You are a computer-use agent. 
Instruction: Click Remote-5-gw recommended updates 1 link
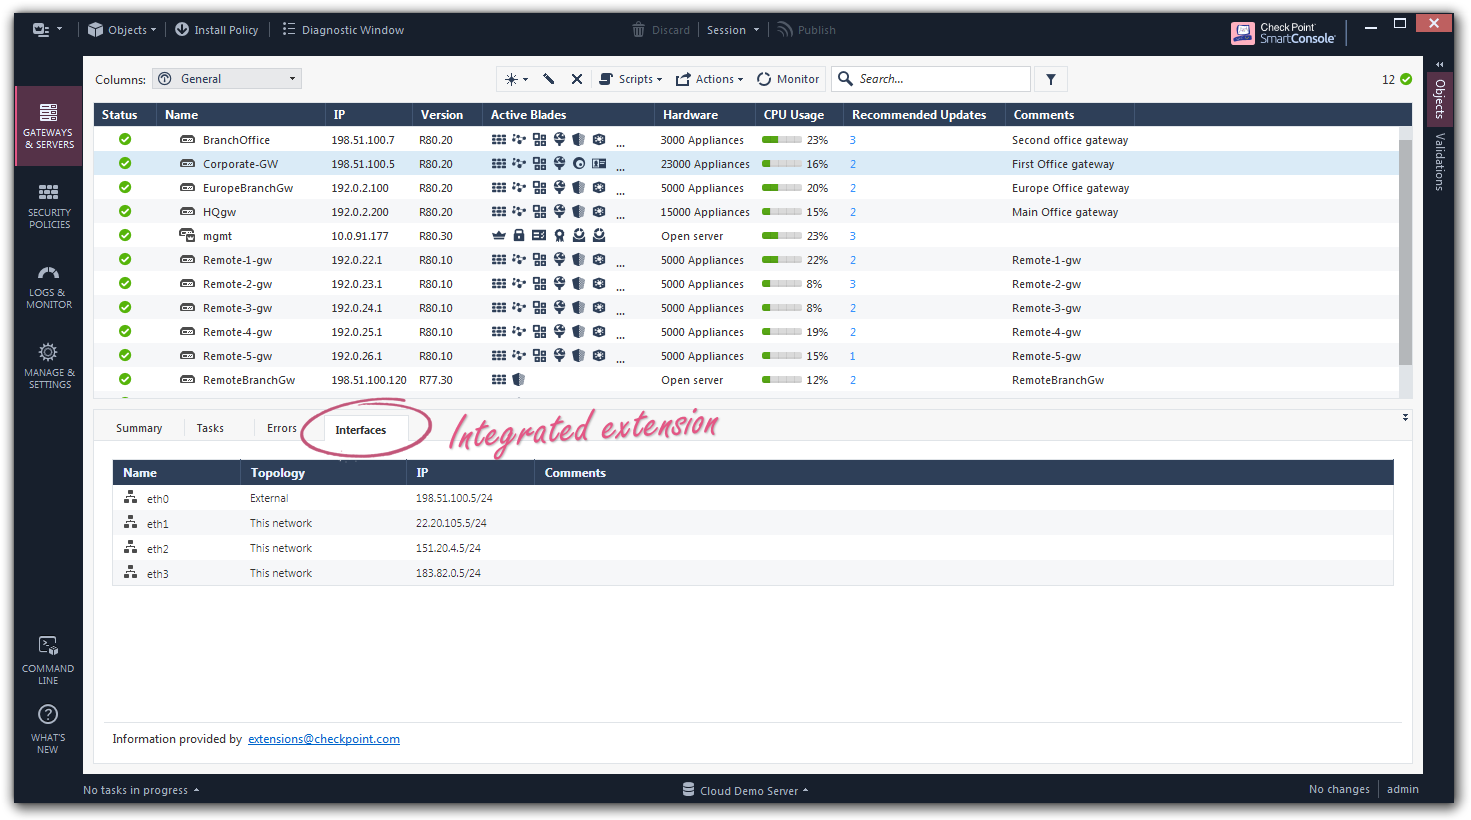tap(853, 356)
